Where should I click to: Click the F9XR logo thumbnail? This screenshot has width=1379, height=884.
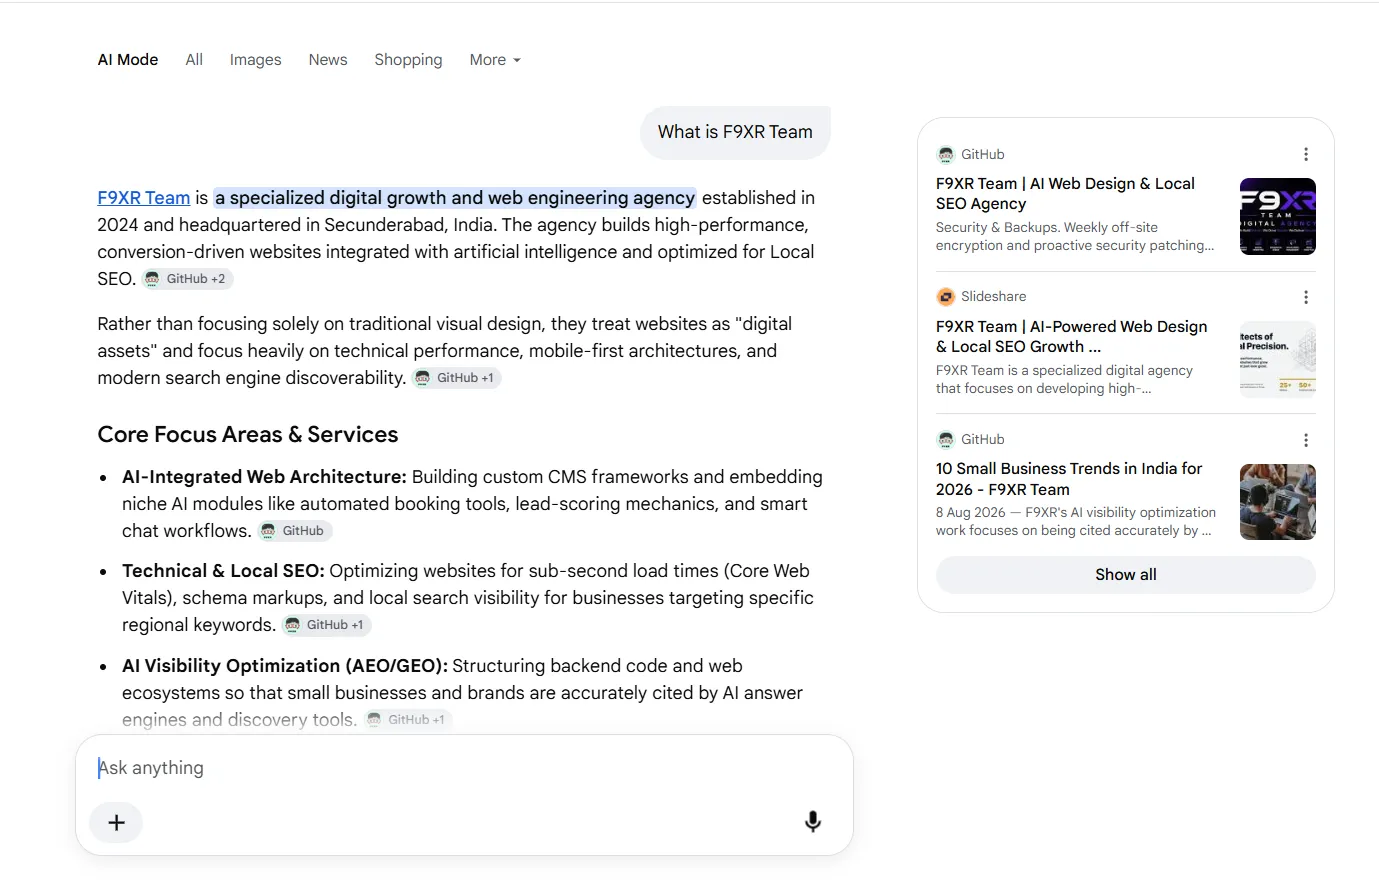[x=1277, y=216]
